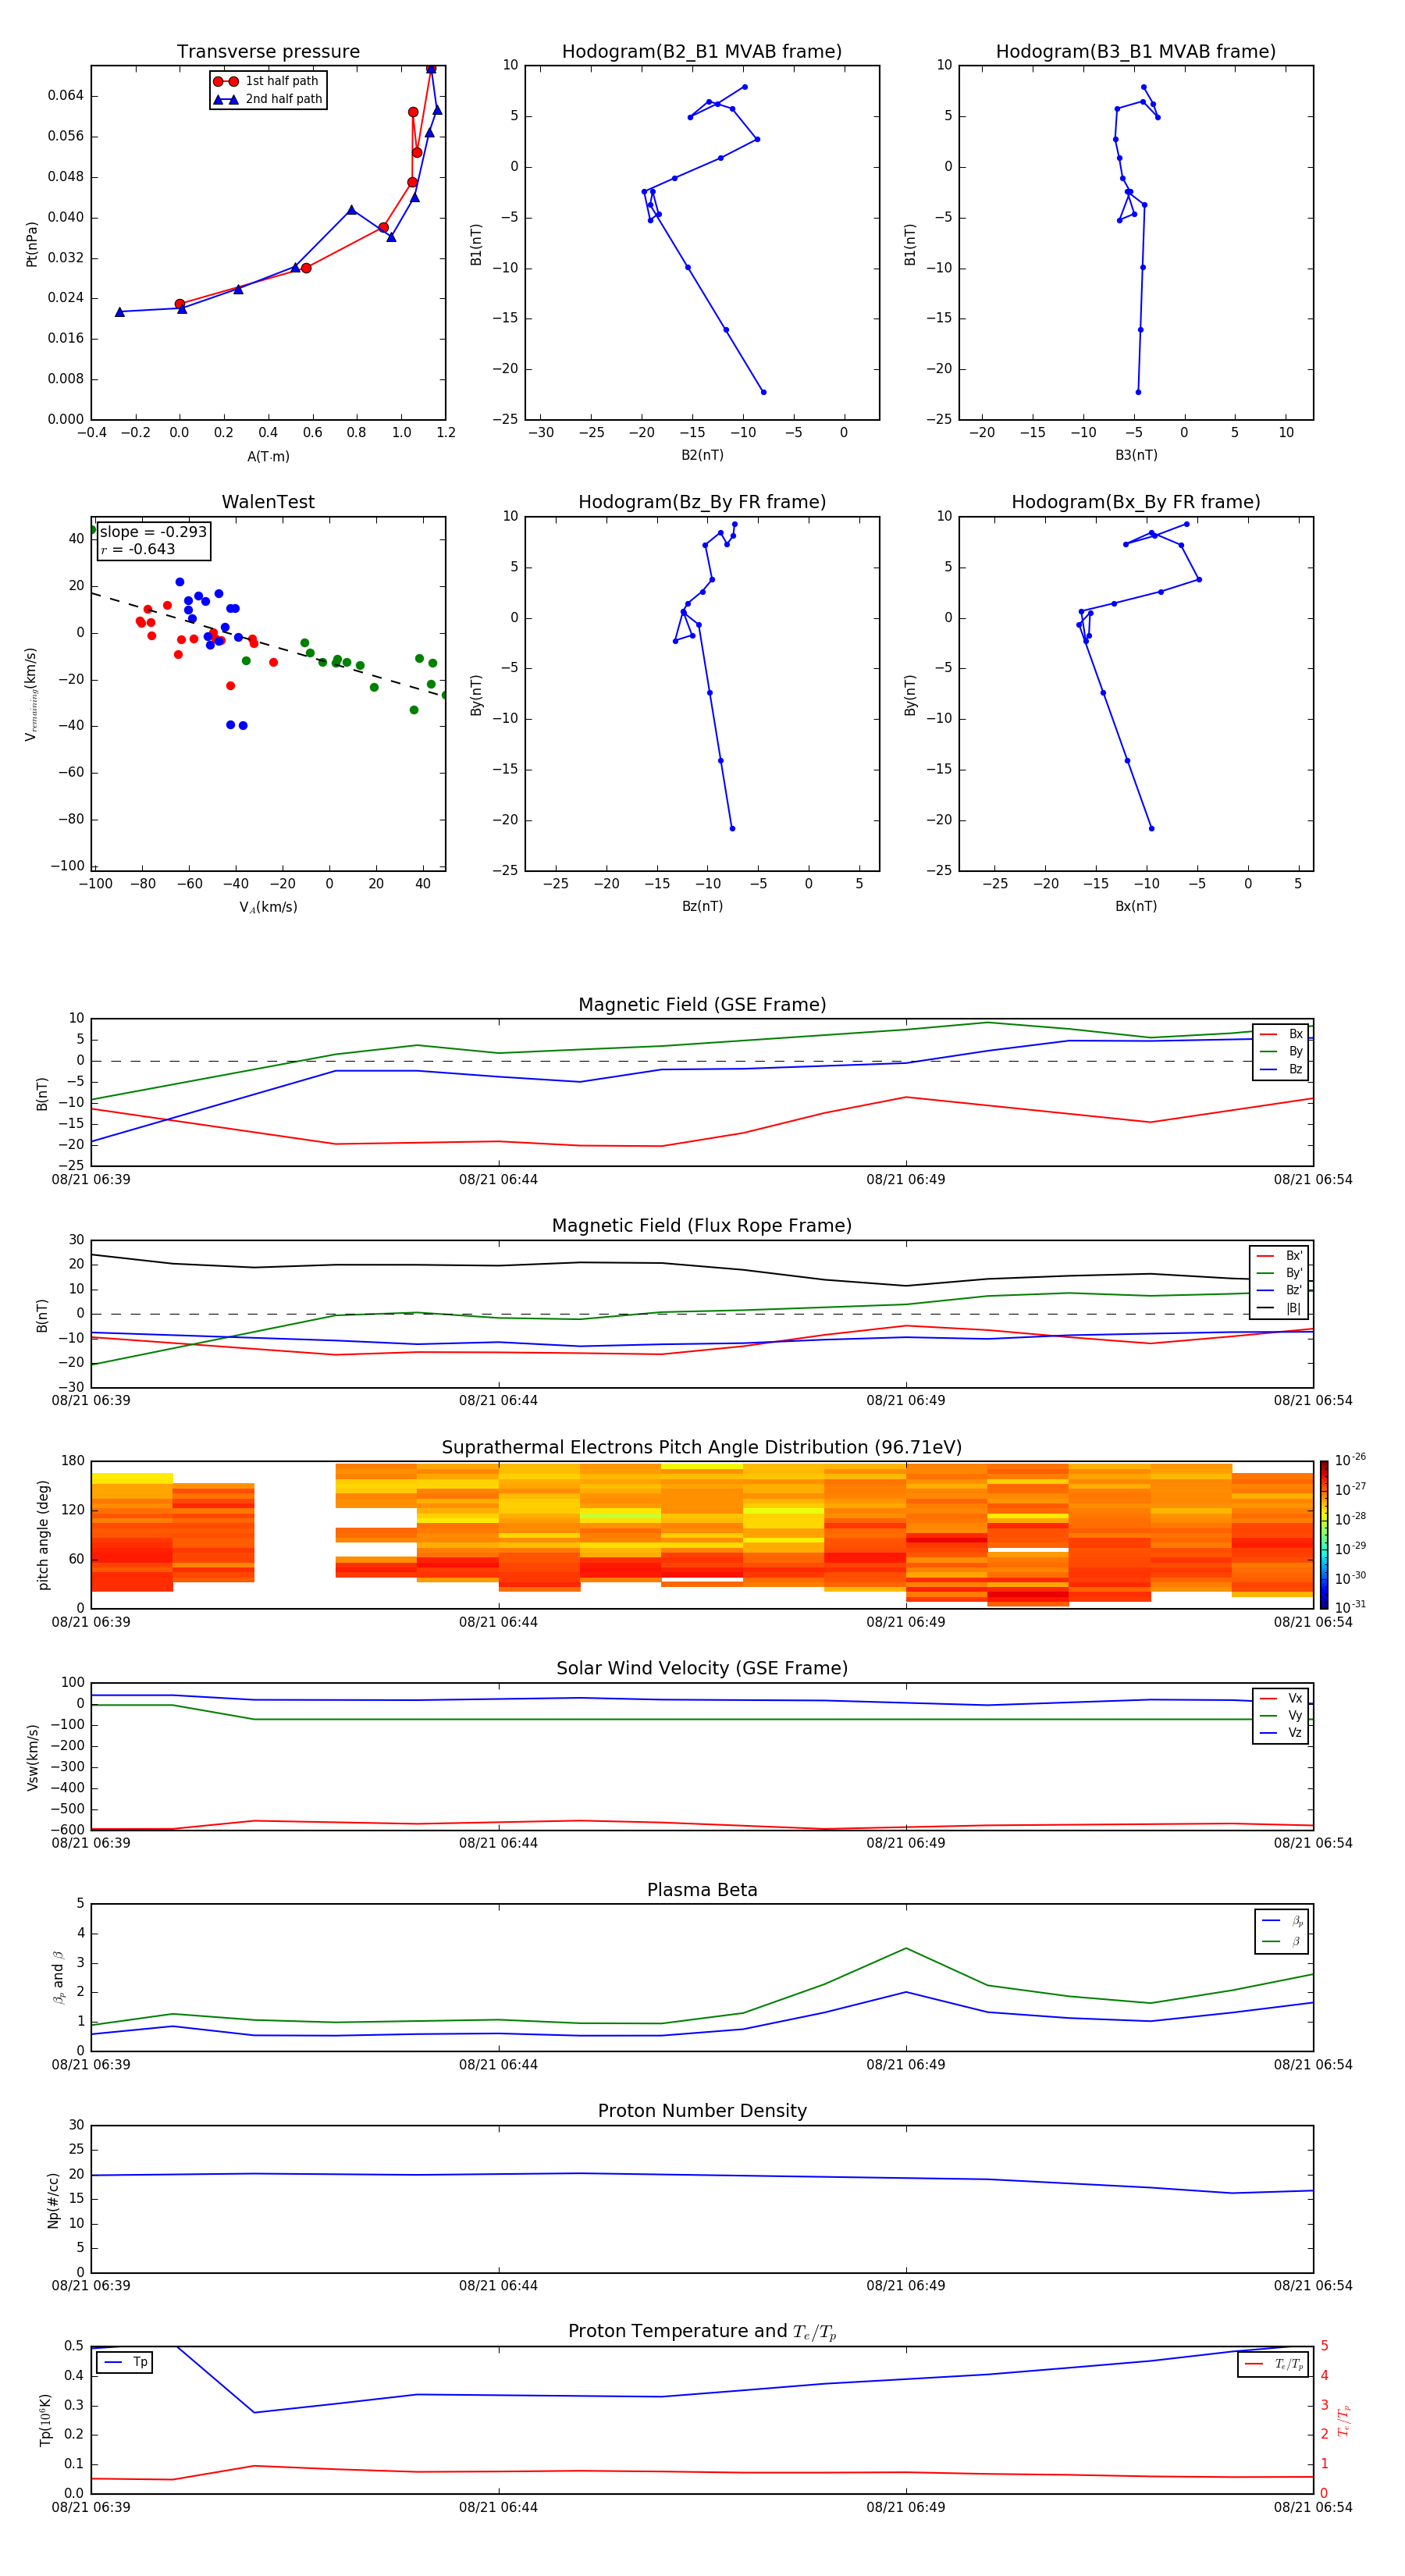Click the "V_A(km/s)" x-axis label
This screenshot has height=2576, width=1405.
coord(268,907)
